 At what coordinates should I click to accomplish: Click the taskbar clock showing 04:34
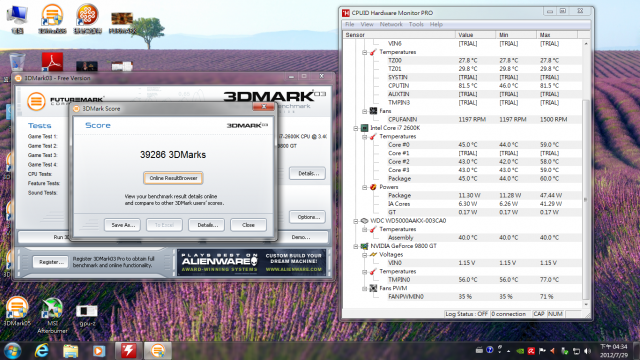click(x=613, y=351)
